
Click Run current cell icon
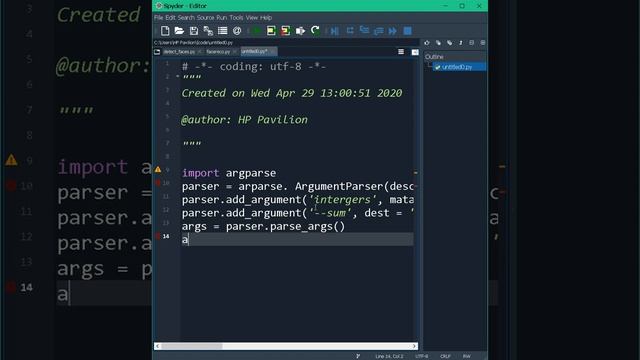[x=271, y=31]
